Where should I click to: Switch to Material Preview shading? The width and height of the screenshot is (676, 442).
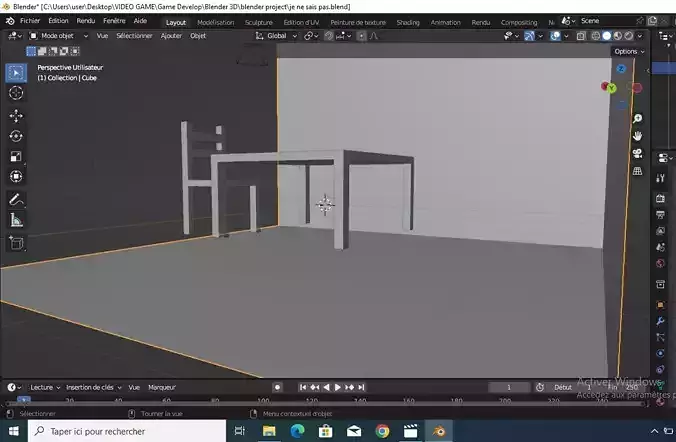[x=618, y=36]
